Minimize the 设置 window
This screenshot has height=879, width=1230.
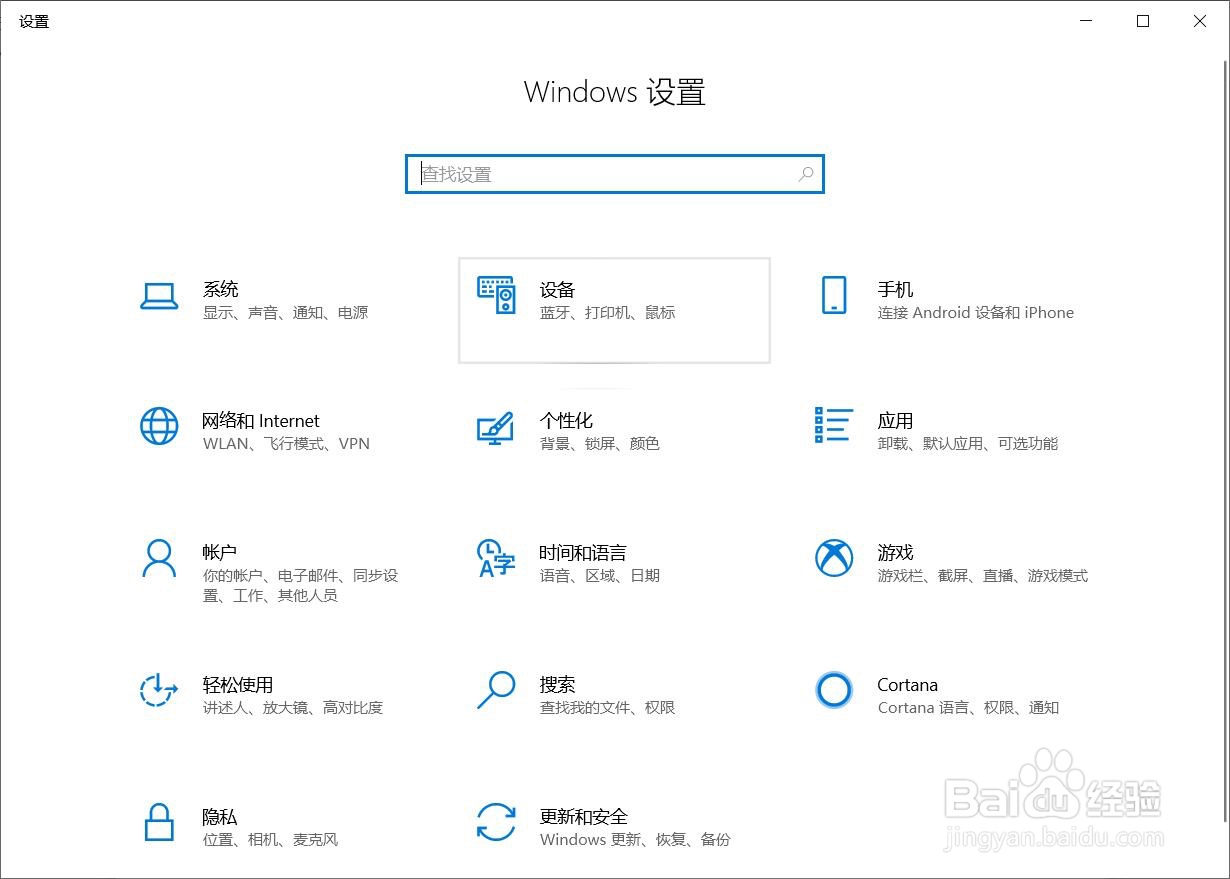[x=1086, y=21]
